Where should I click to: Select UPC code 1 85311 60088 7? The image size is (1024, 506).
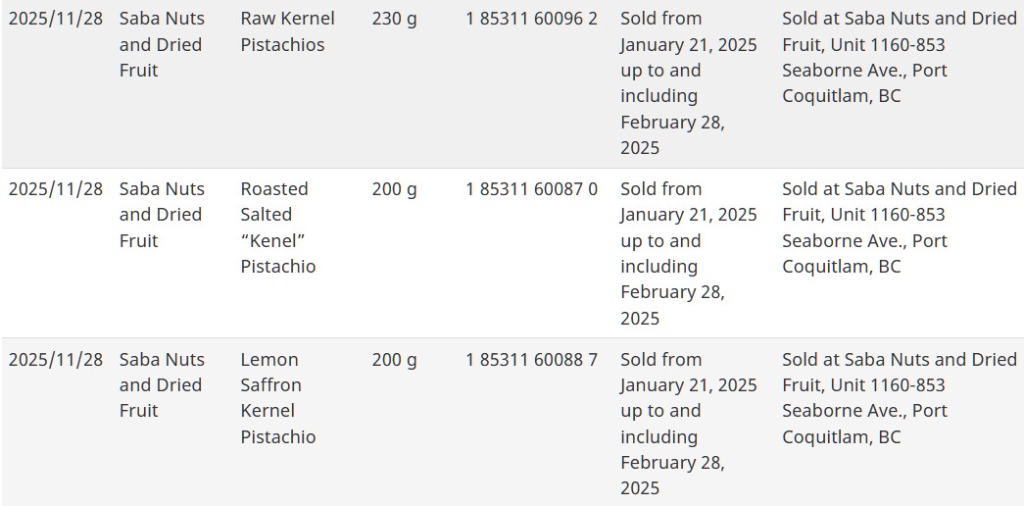(531, 359)
